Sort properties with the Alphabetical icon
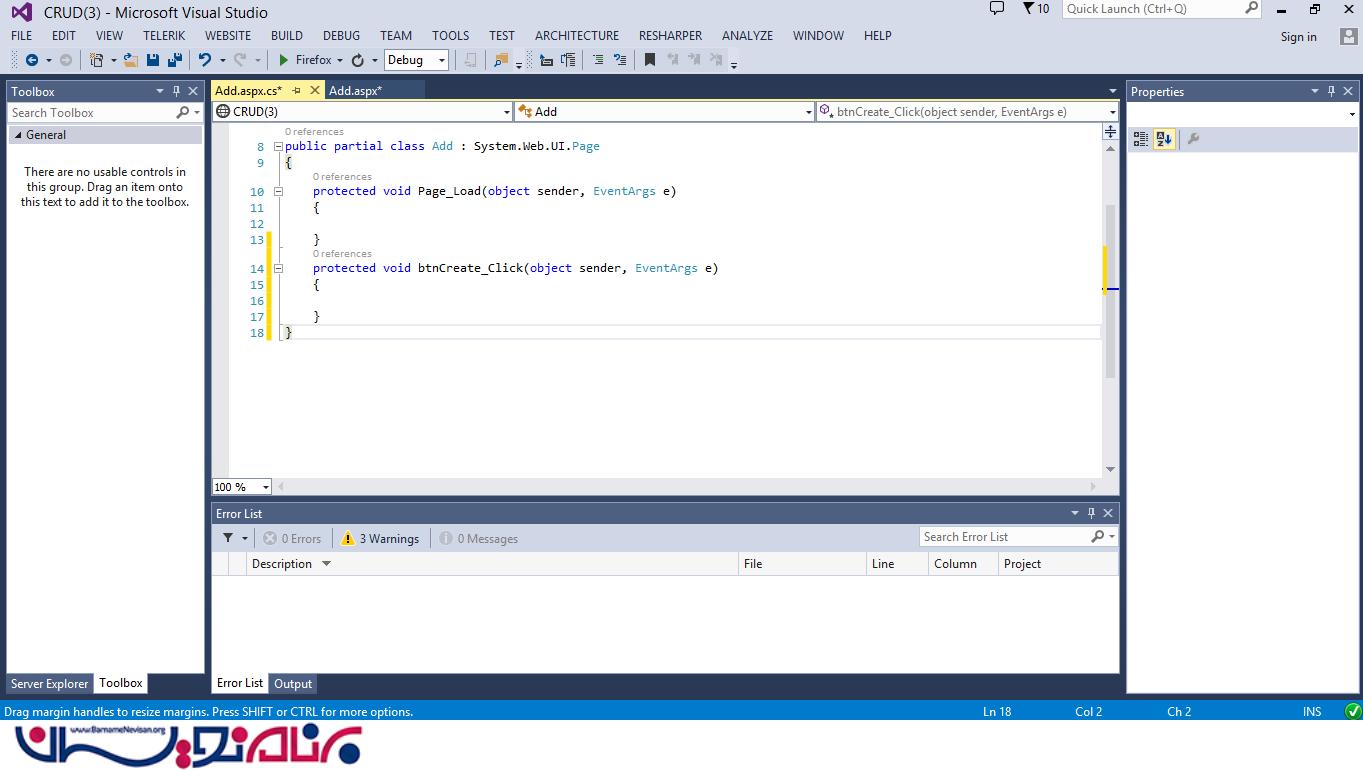The image size is (1363, 770). (x=1164, y=139)
